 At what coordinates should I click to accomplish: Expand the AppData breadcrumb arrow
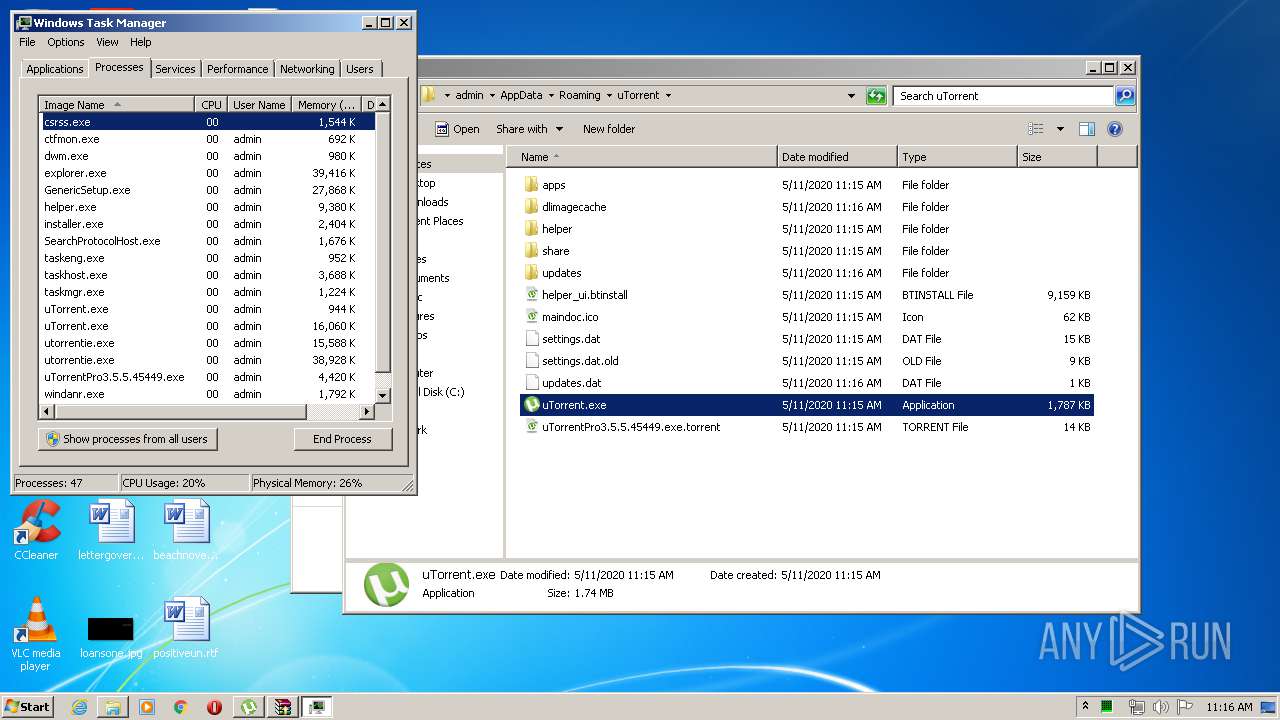coord(551,96)
